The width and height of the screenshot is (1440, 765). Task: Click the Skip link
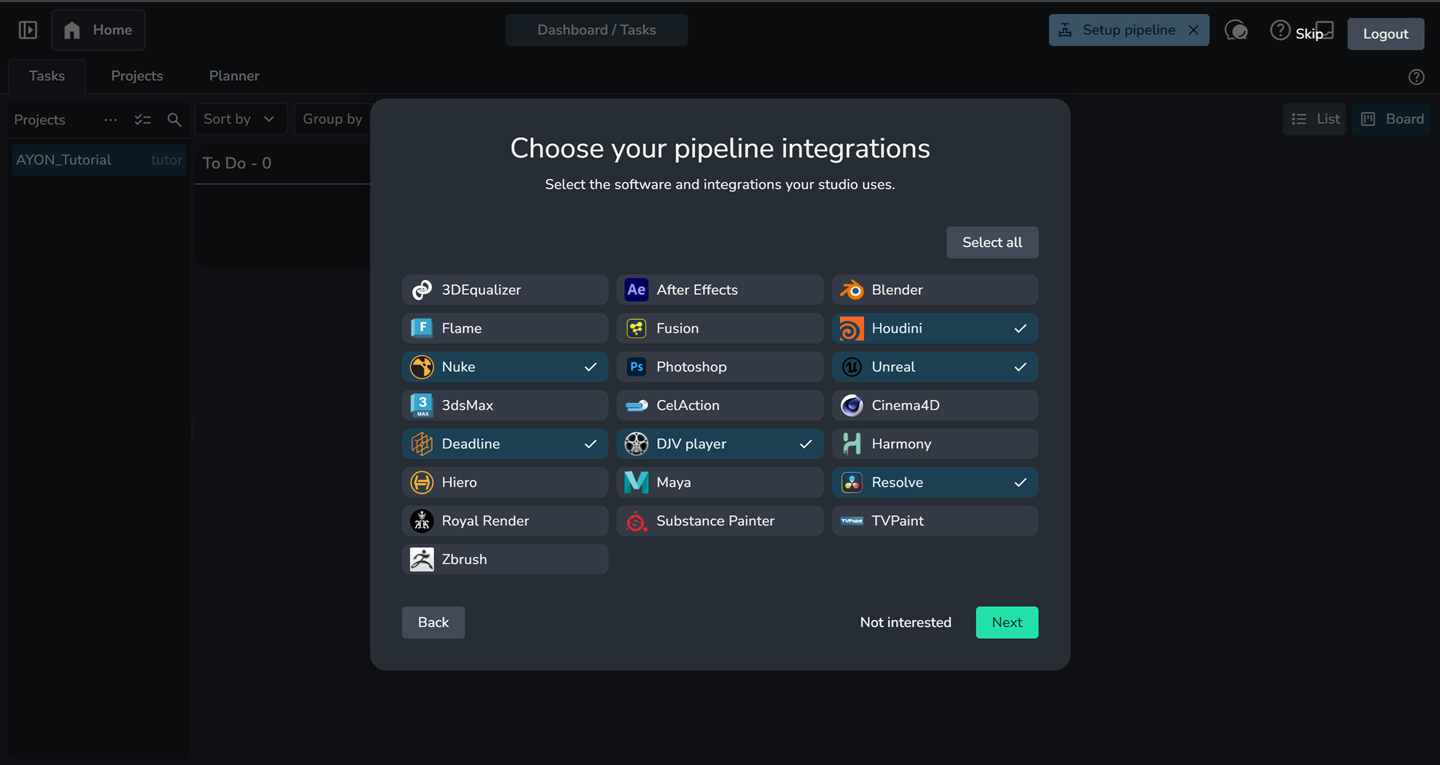[x=1309, y=34]
